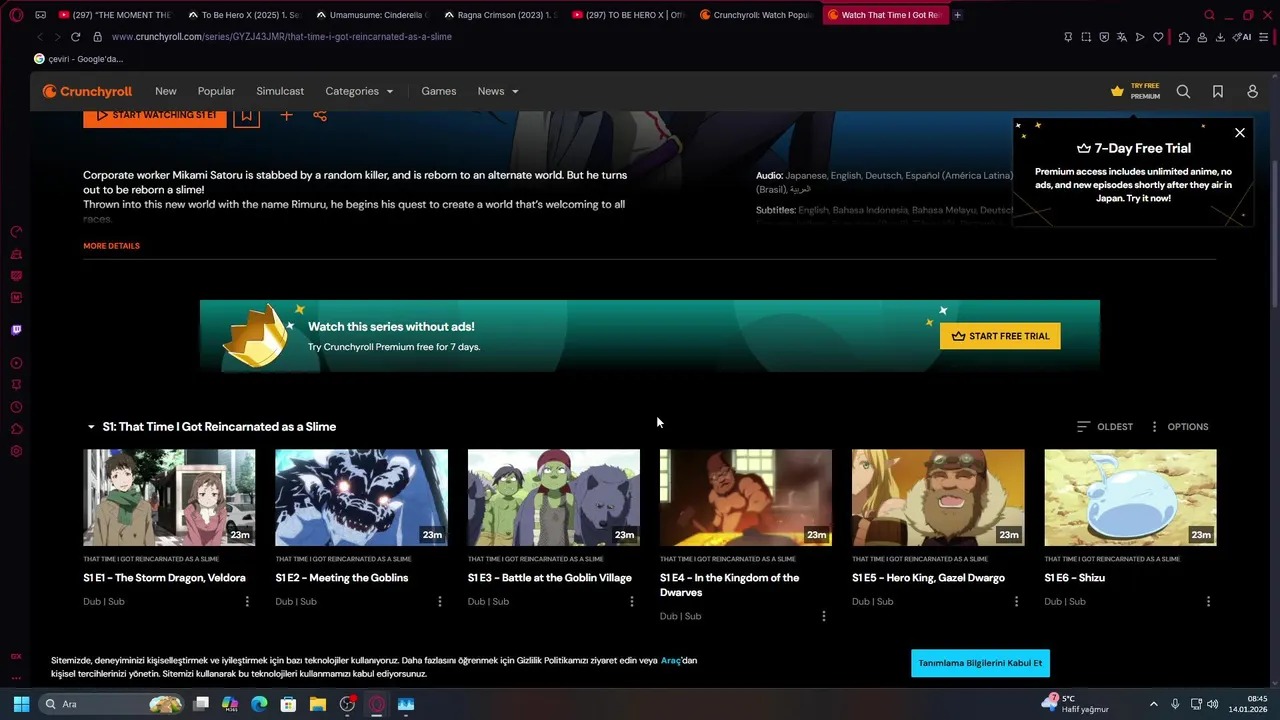Reload the current page
Viewport: 1280px width, 720px height.
click(75, 37)
